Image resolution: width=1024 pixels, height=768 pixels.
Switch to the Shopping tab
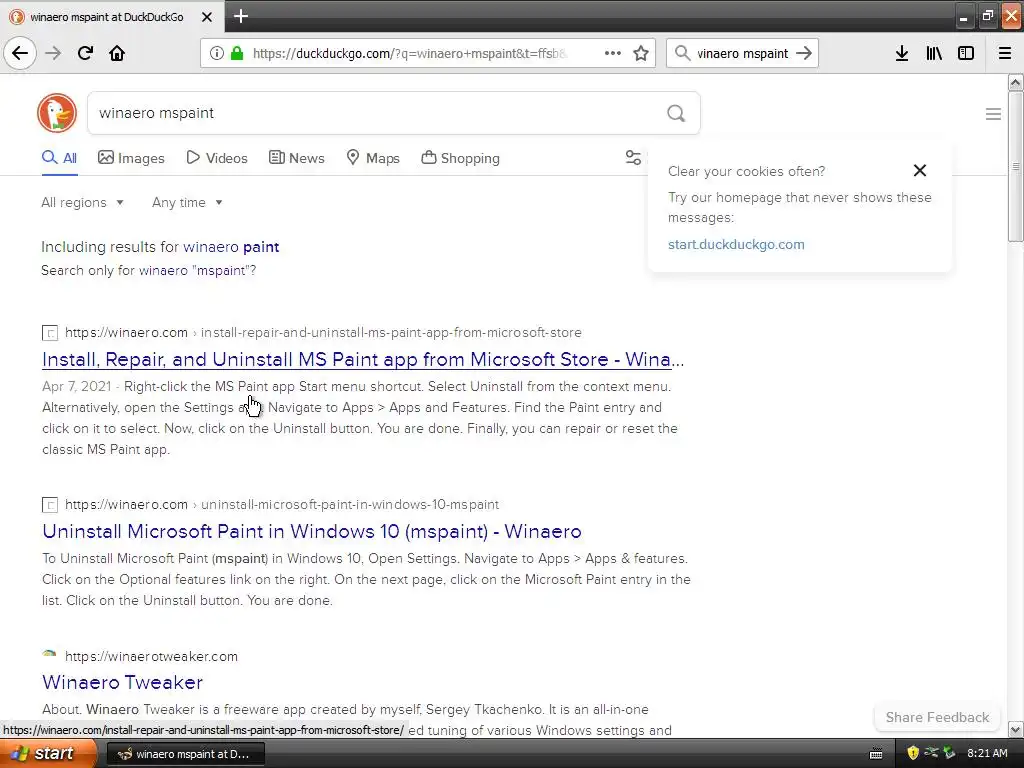click(460, 158)
